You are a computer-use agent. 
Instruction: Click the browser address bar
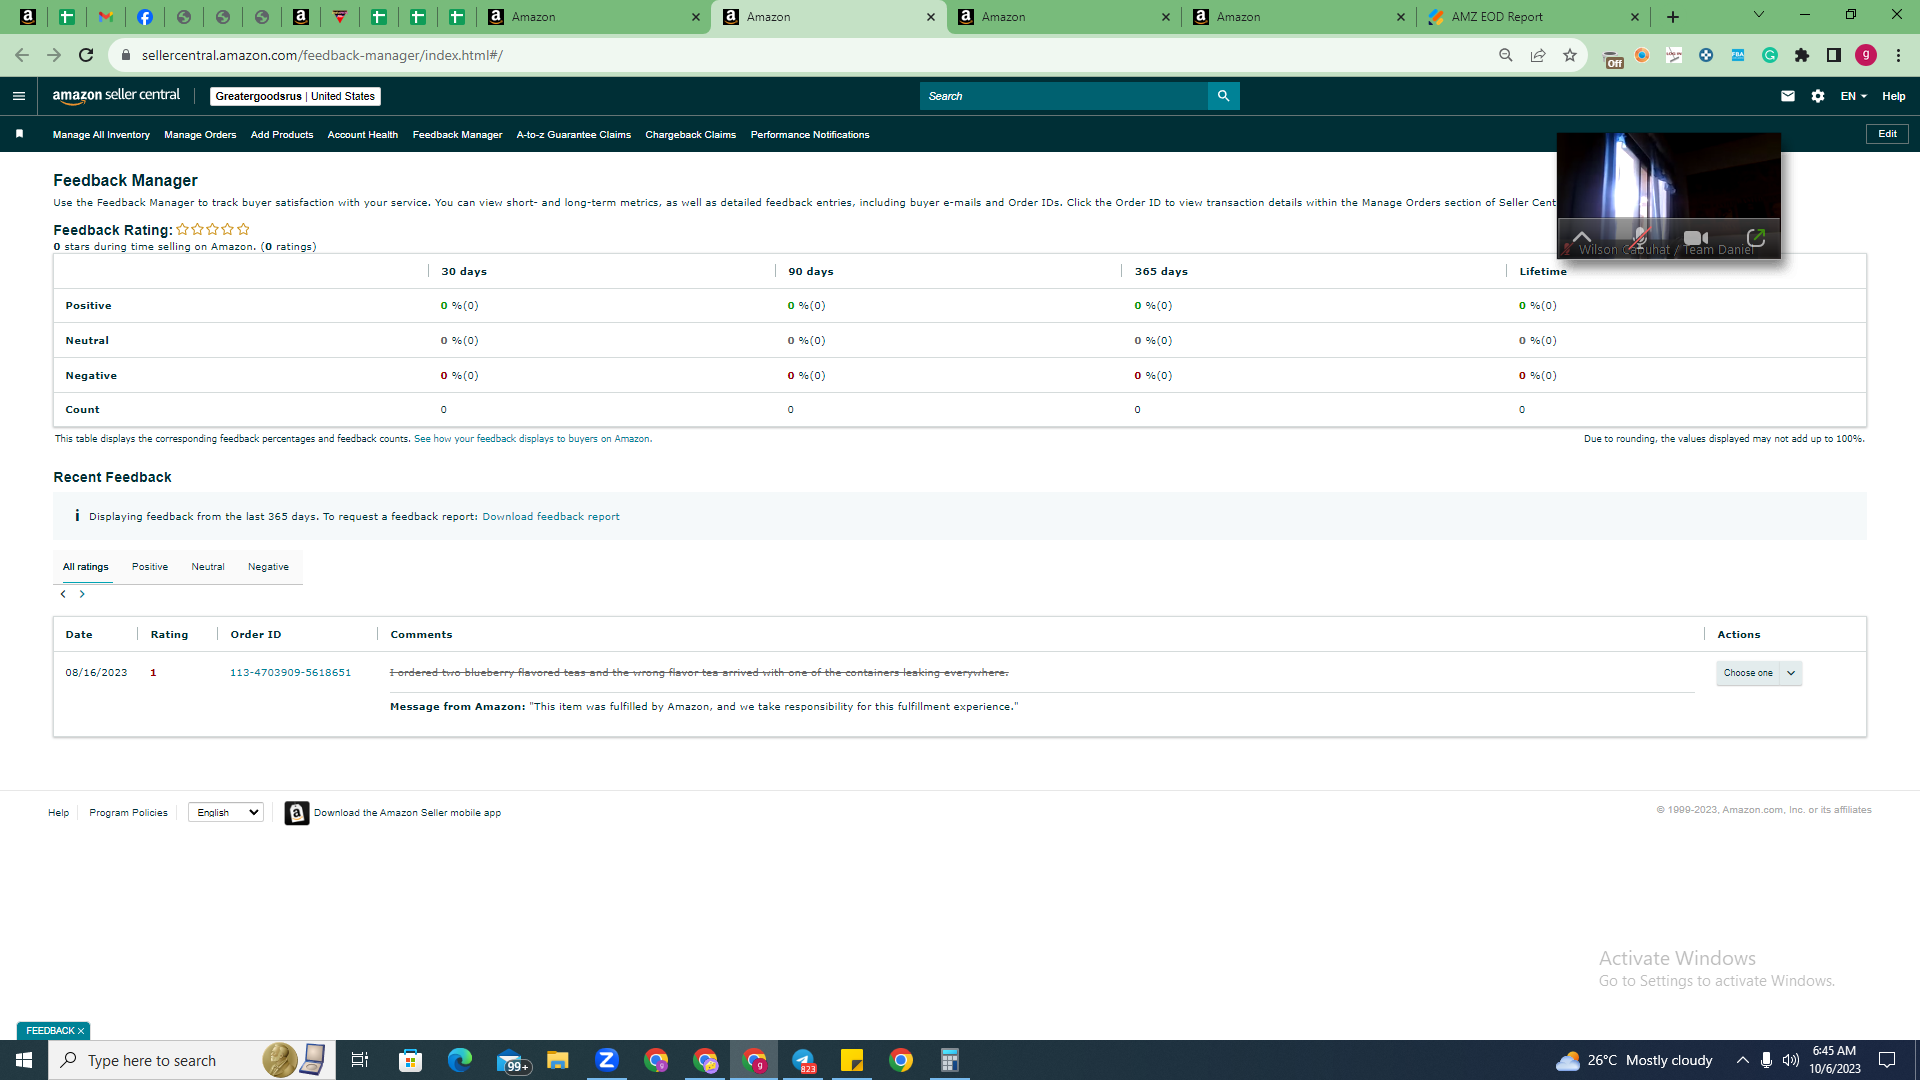point(800,55)
